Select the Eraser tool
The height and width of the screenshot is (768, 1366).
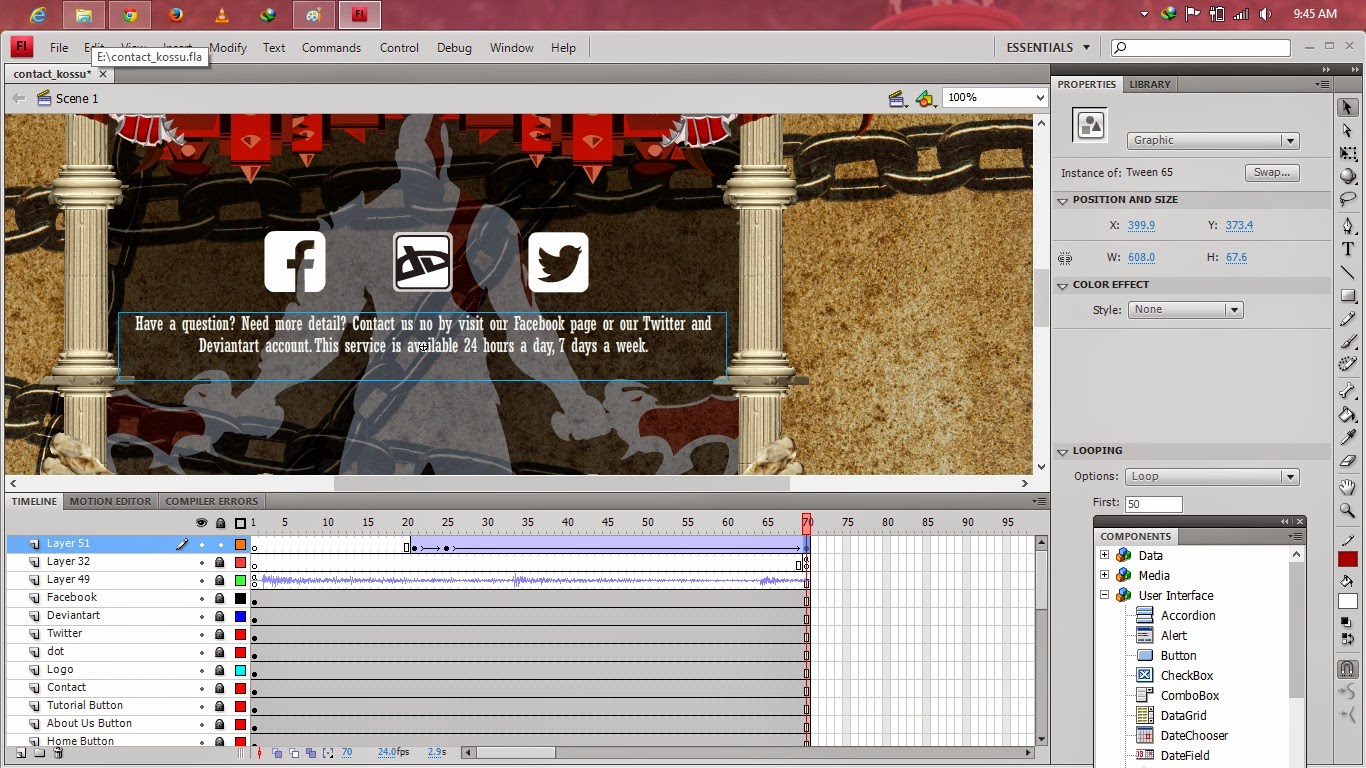[1348, 460]
